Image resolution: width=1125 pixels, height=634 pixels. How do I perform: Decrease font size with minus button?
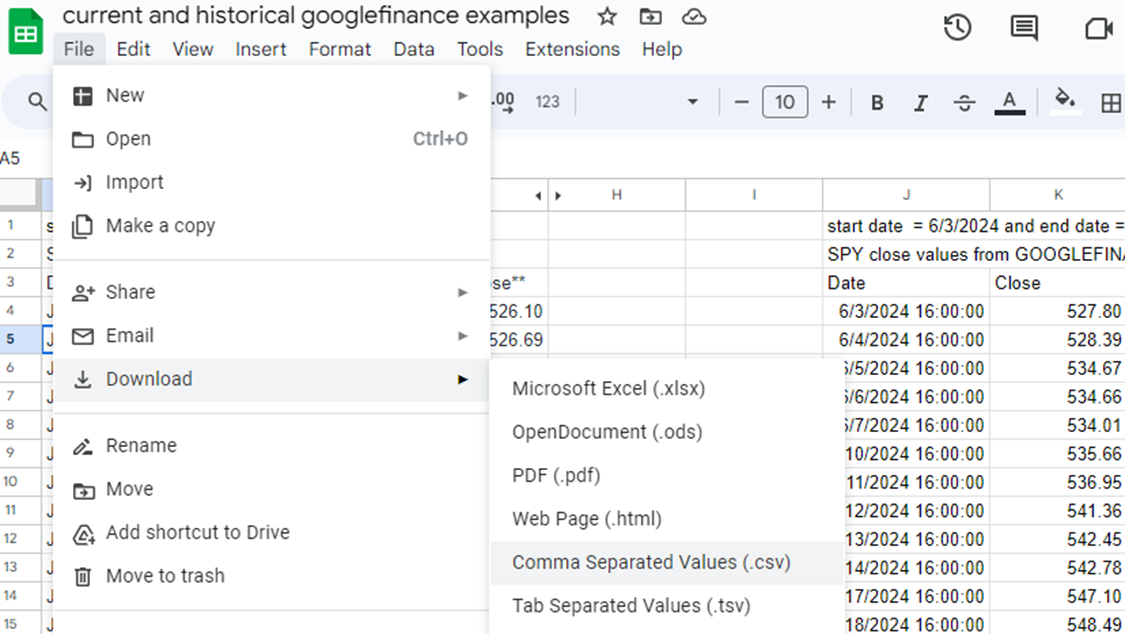pyautogui.click(x=741, y=103)
